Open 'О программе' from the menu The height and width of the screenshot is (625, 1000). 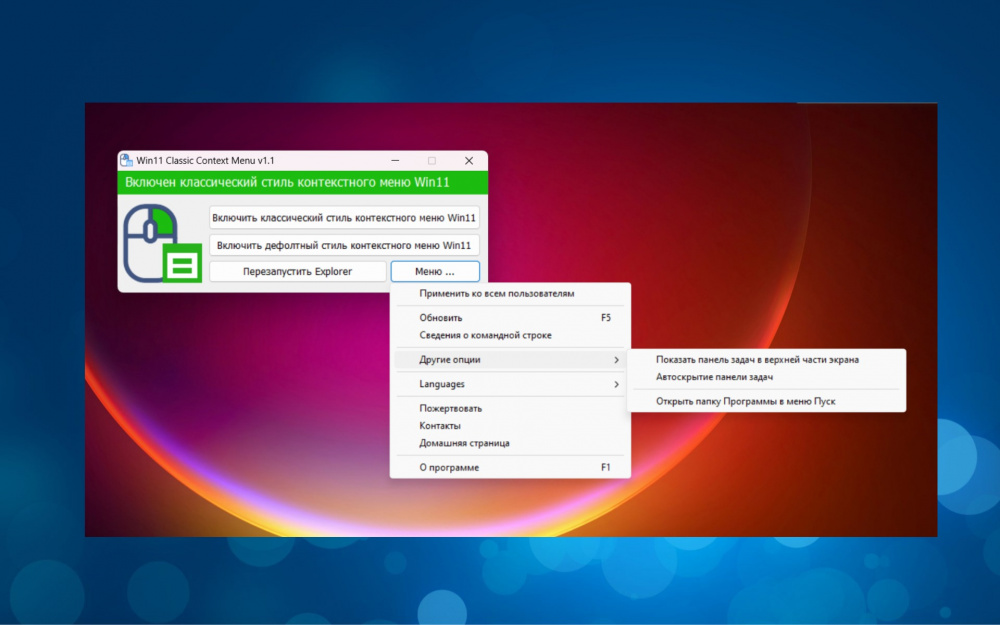click(x=449, y=467)
